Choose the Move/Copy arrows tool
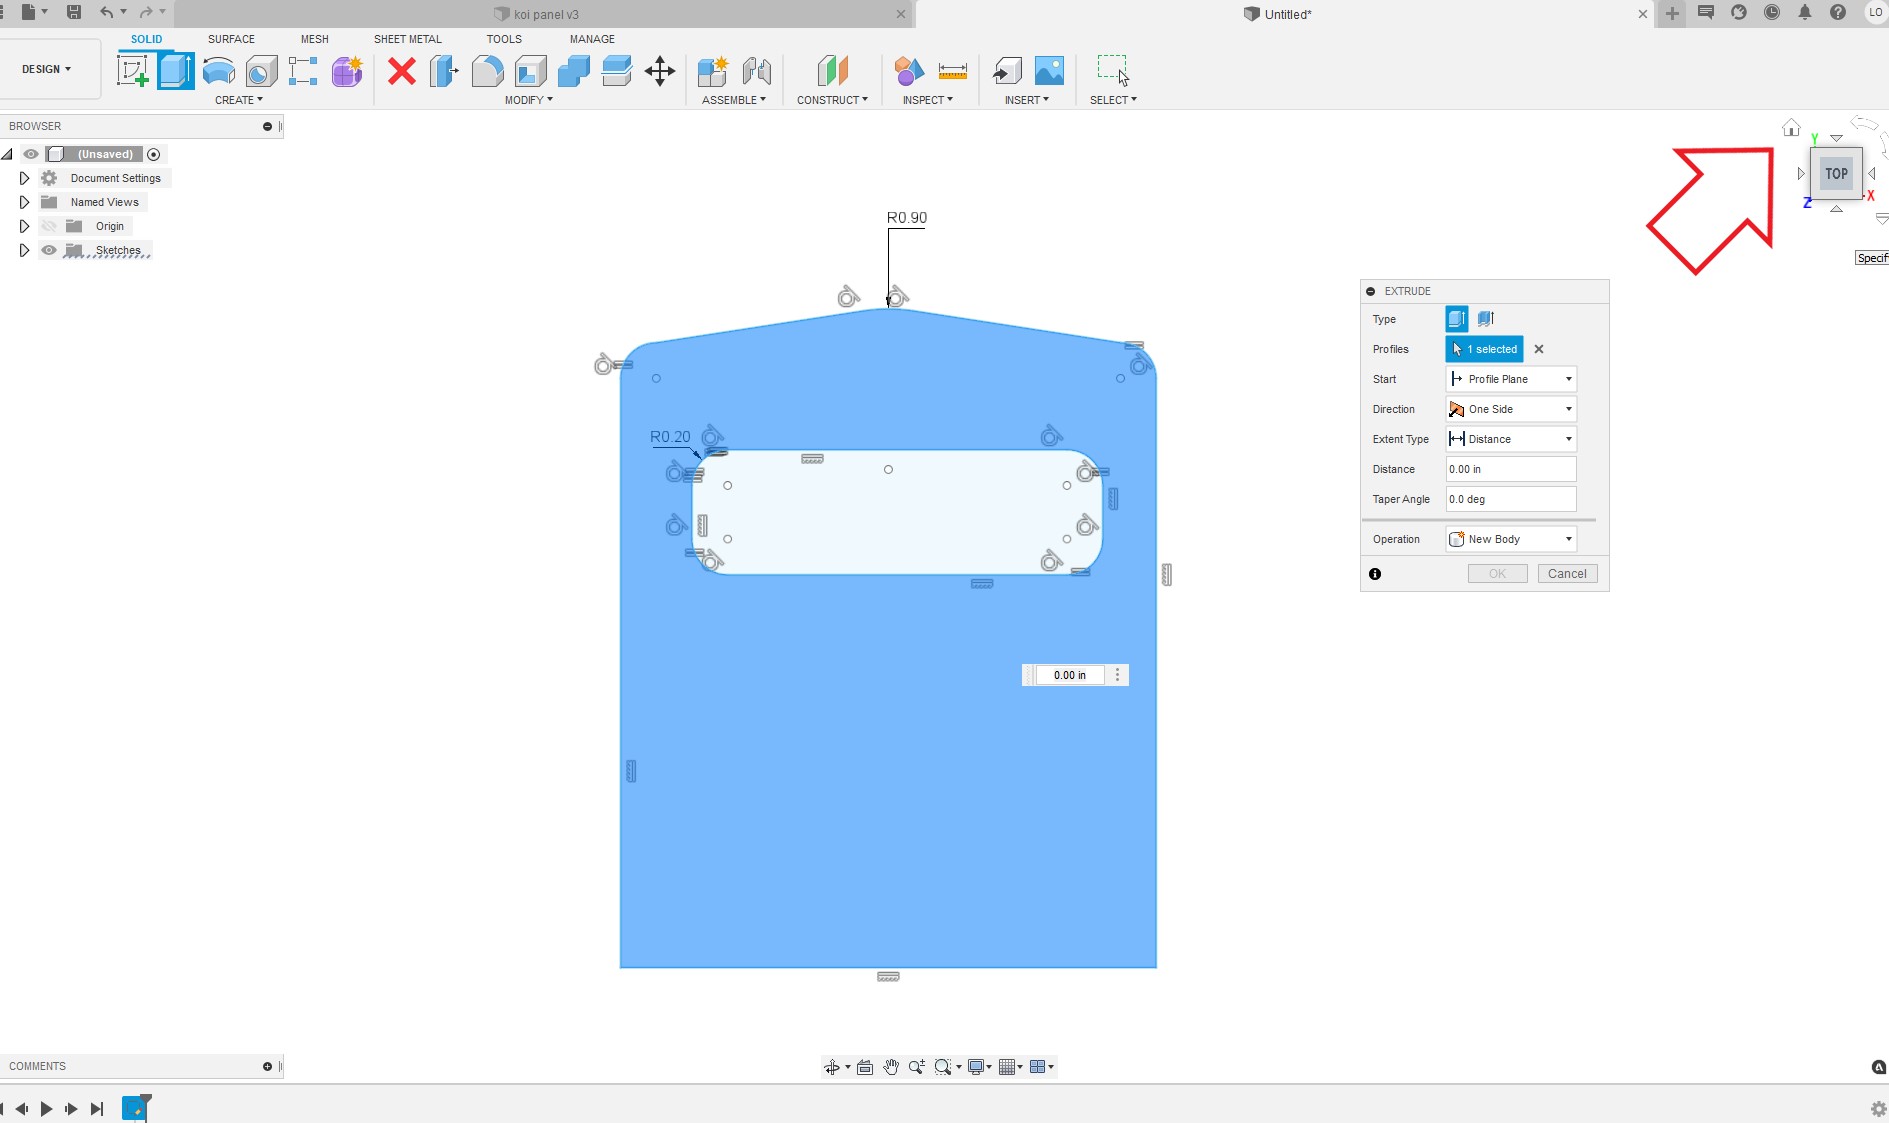The width and height of the screenshot is (1889, 1123). (660, 71)
